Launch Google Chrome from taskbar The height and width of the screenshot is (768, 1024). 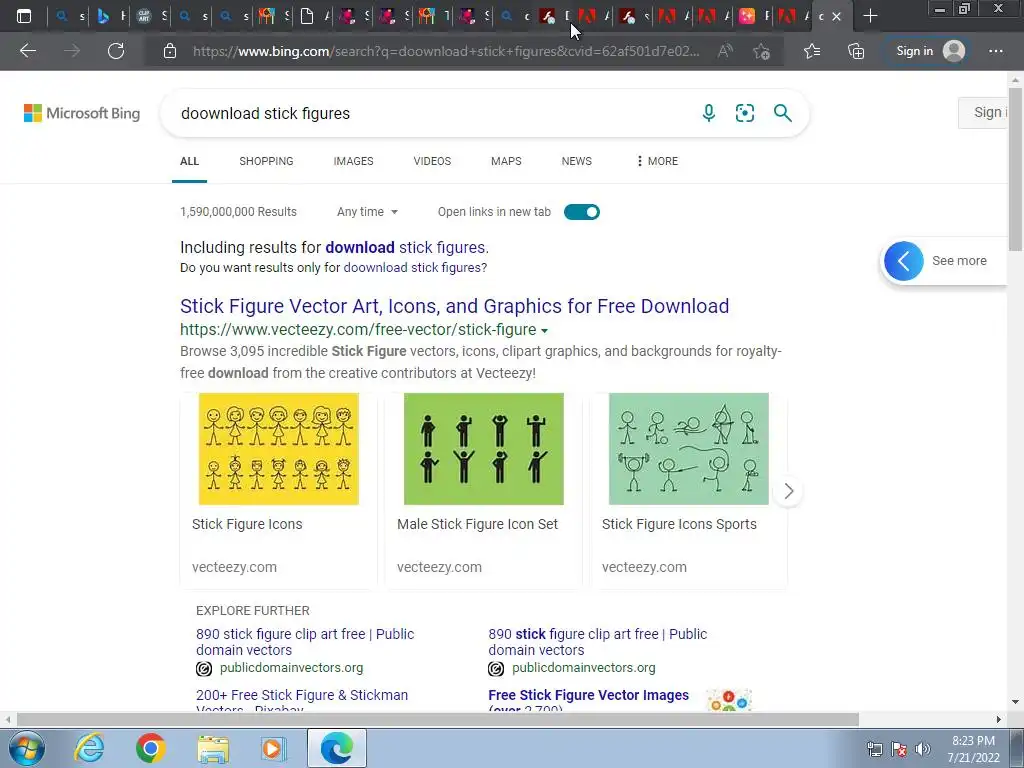point(150,748)
